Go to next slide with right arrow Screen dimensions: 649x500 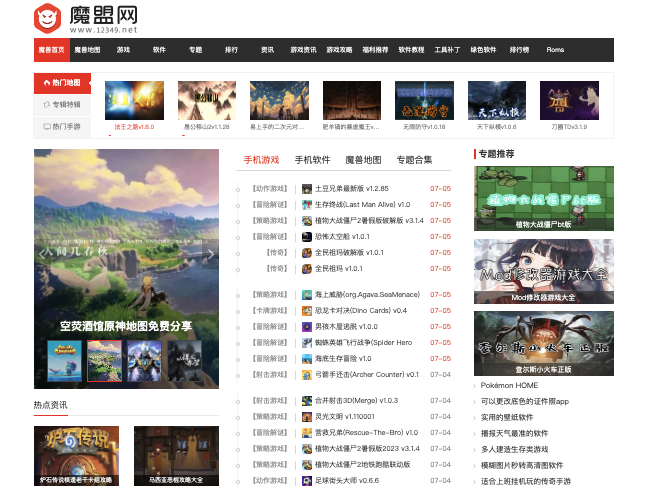(211, 254)
